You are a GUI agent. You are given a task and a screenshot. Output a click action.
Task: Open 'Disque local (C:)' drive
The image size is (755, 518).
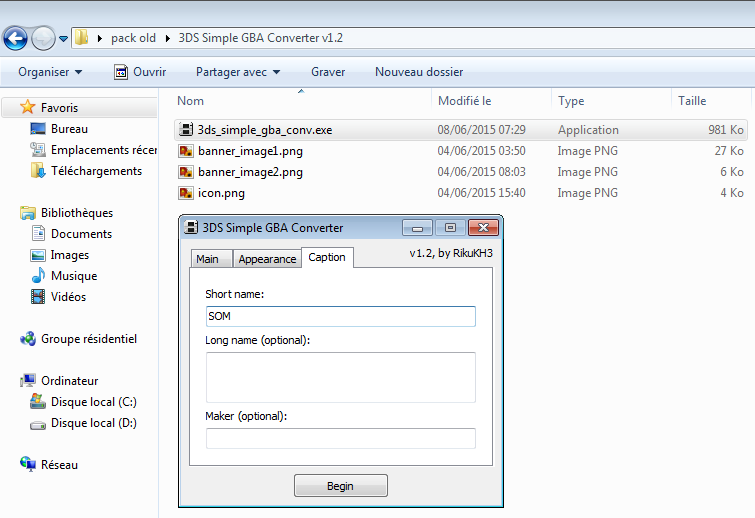[83, 401]
